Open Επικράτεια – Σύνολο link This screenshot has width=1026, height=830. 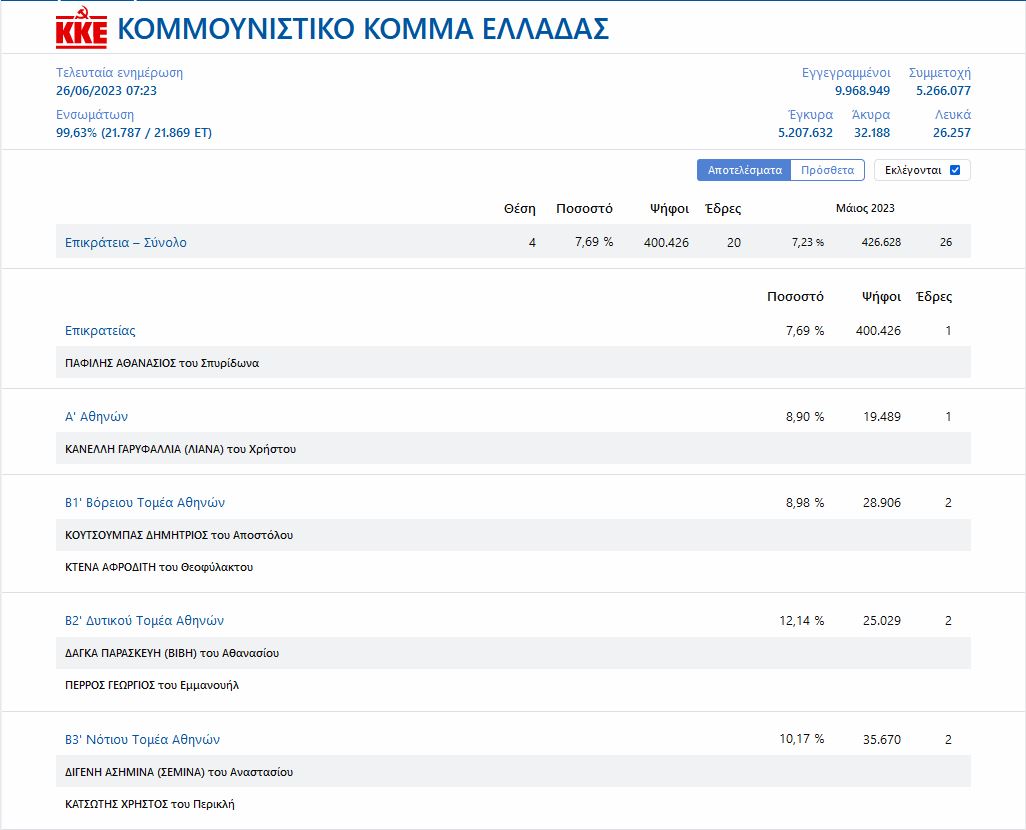click(x=126, y=242)
